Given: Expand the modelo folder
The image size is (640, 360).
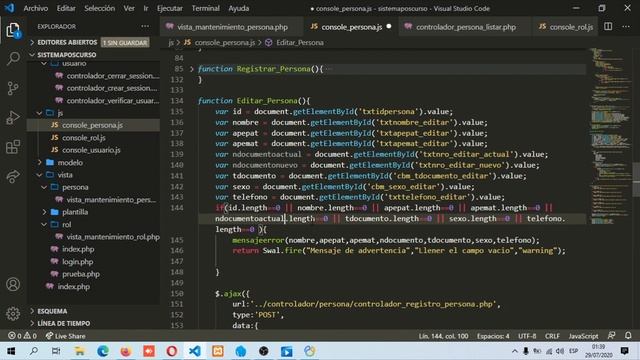Looking at the screenshot, I should (x=70, y=162).
